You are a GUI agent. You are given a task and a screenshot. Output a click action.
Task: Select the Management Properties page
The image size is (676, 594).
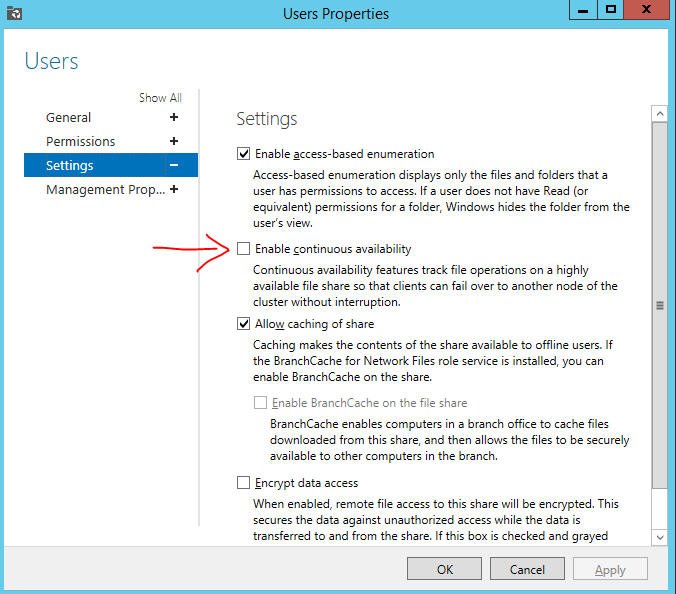[105, 189]
